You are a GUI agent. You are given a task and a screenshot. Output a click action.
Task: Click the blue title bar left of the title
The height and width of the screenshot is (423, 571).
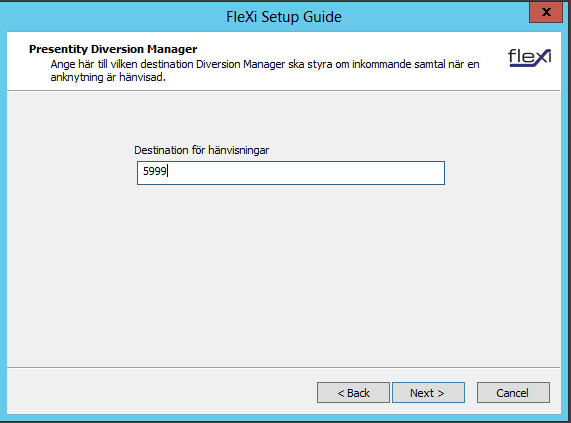pyautogui.click(x=109, y=17)
